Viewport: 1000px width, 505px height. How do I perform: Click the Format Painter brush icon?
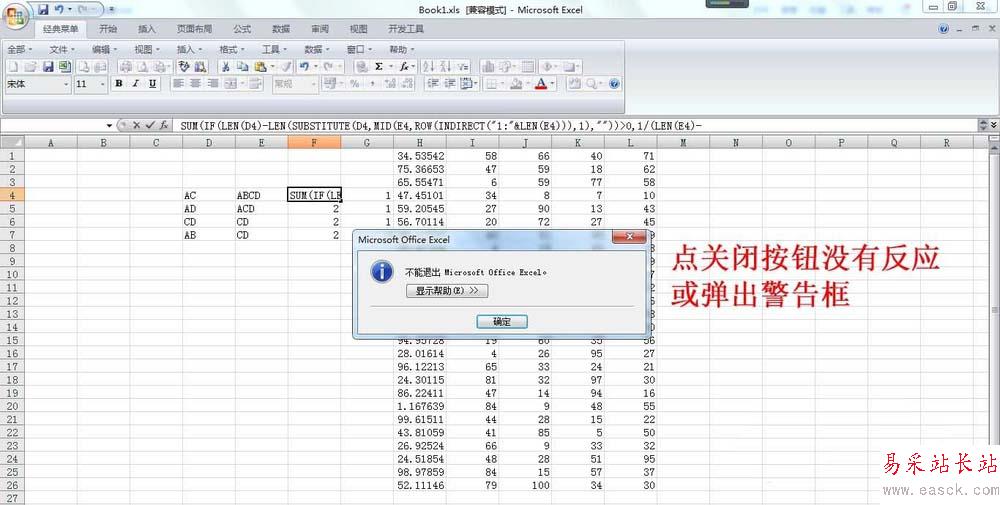(x=287, y=66)
